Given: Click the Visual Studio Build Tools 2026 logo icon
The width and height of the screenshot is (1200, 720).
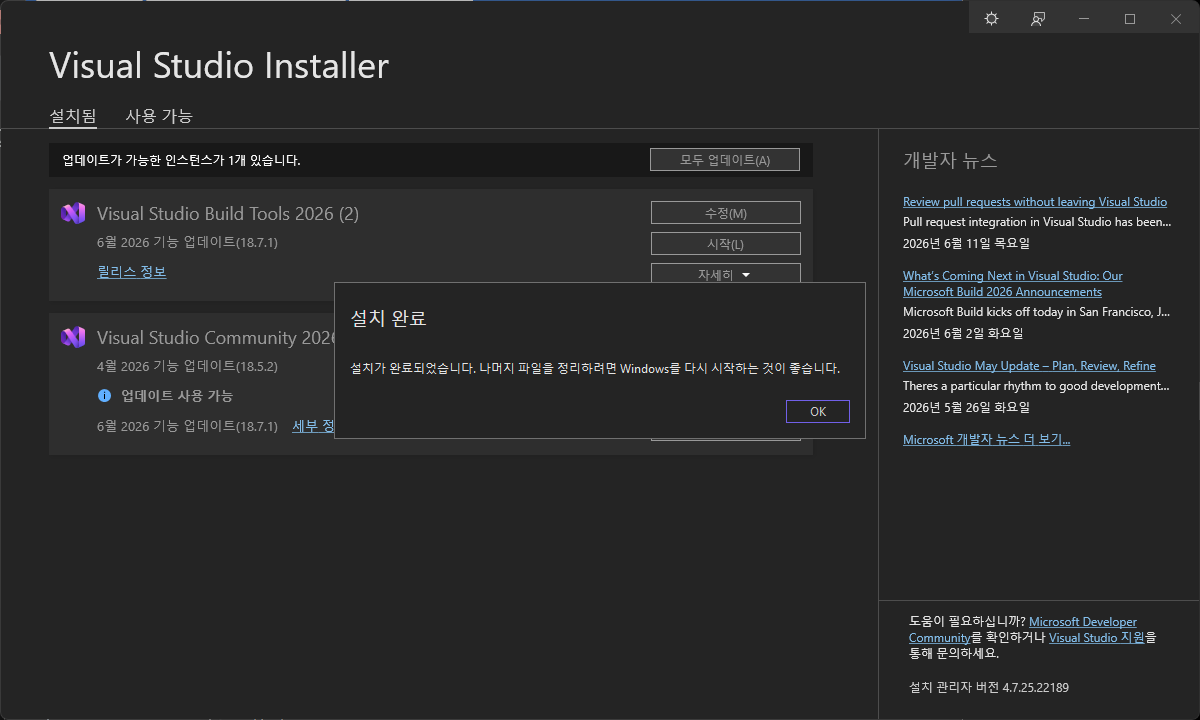Looking at the screenshot, I should (73, 213).
